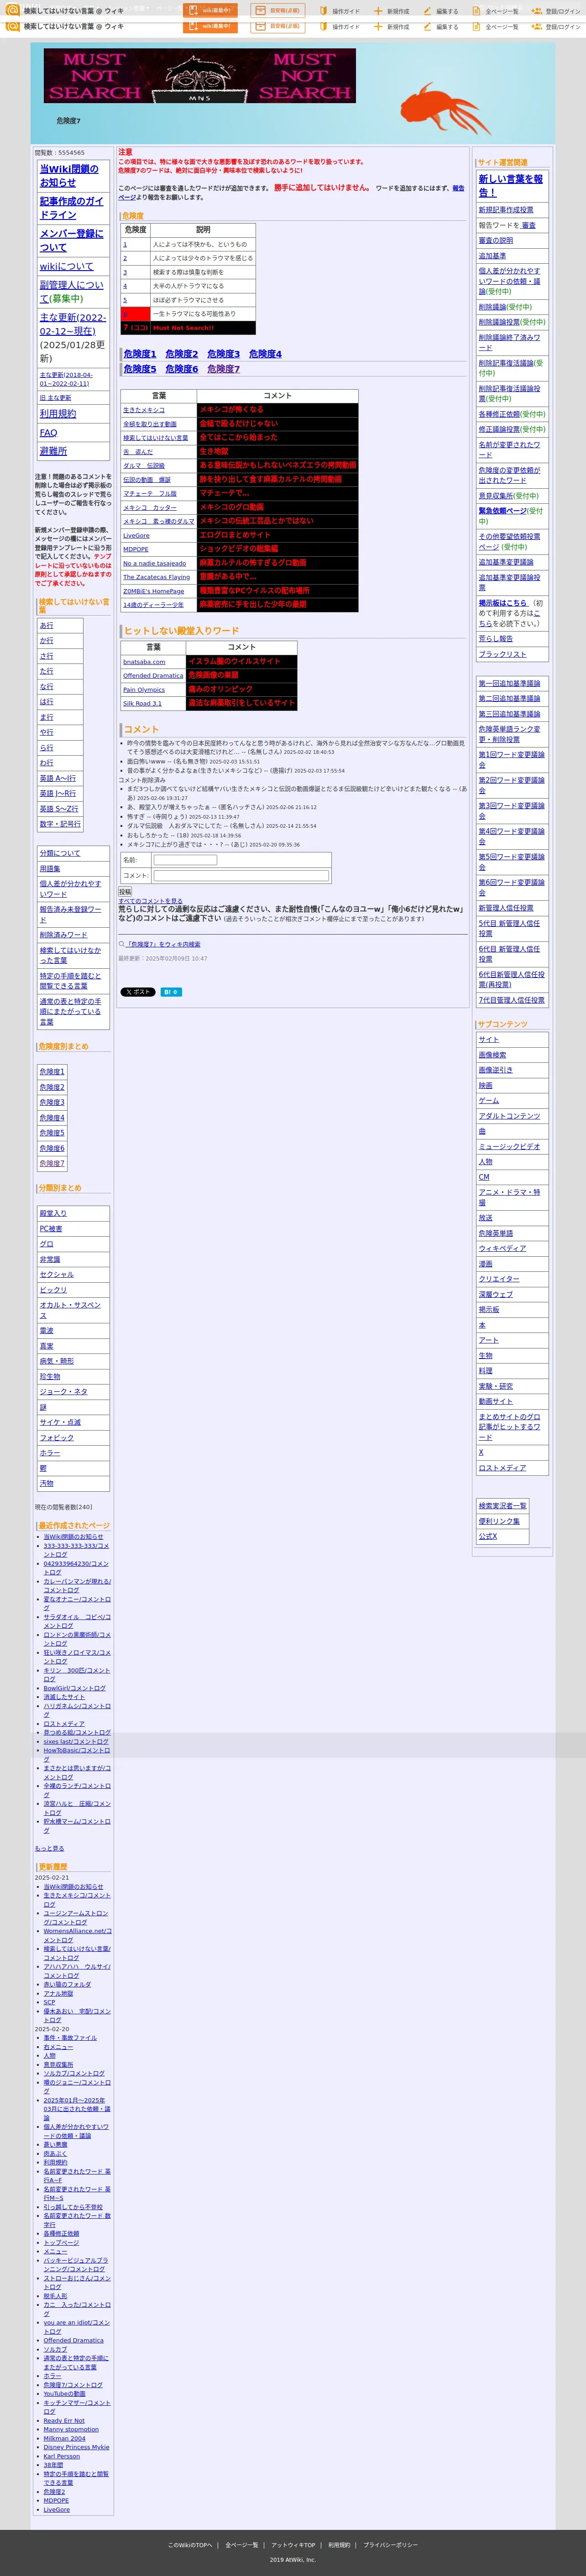Click the 投稿 submit button
This screenshot has width=586, height=2576.
click(125, 891)
